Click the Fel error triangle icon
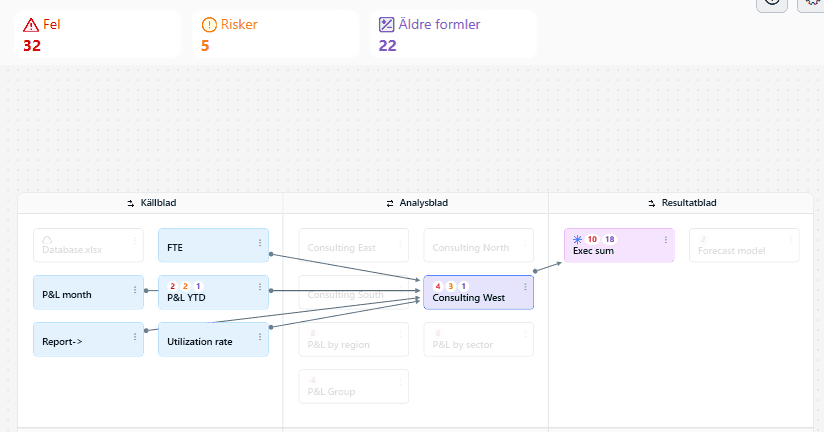Viewport: 824px width, 432px height. (31, 25)
